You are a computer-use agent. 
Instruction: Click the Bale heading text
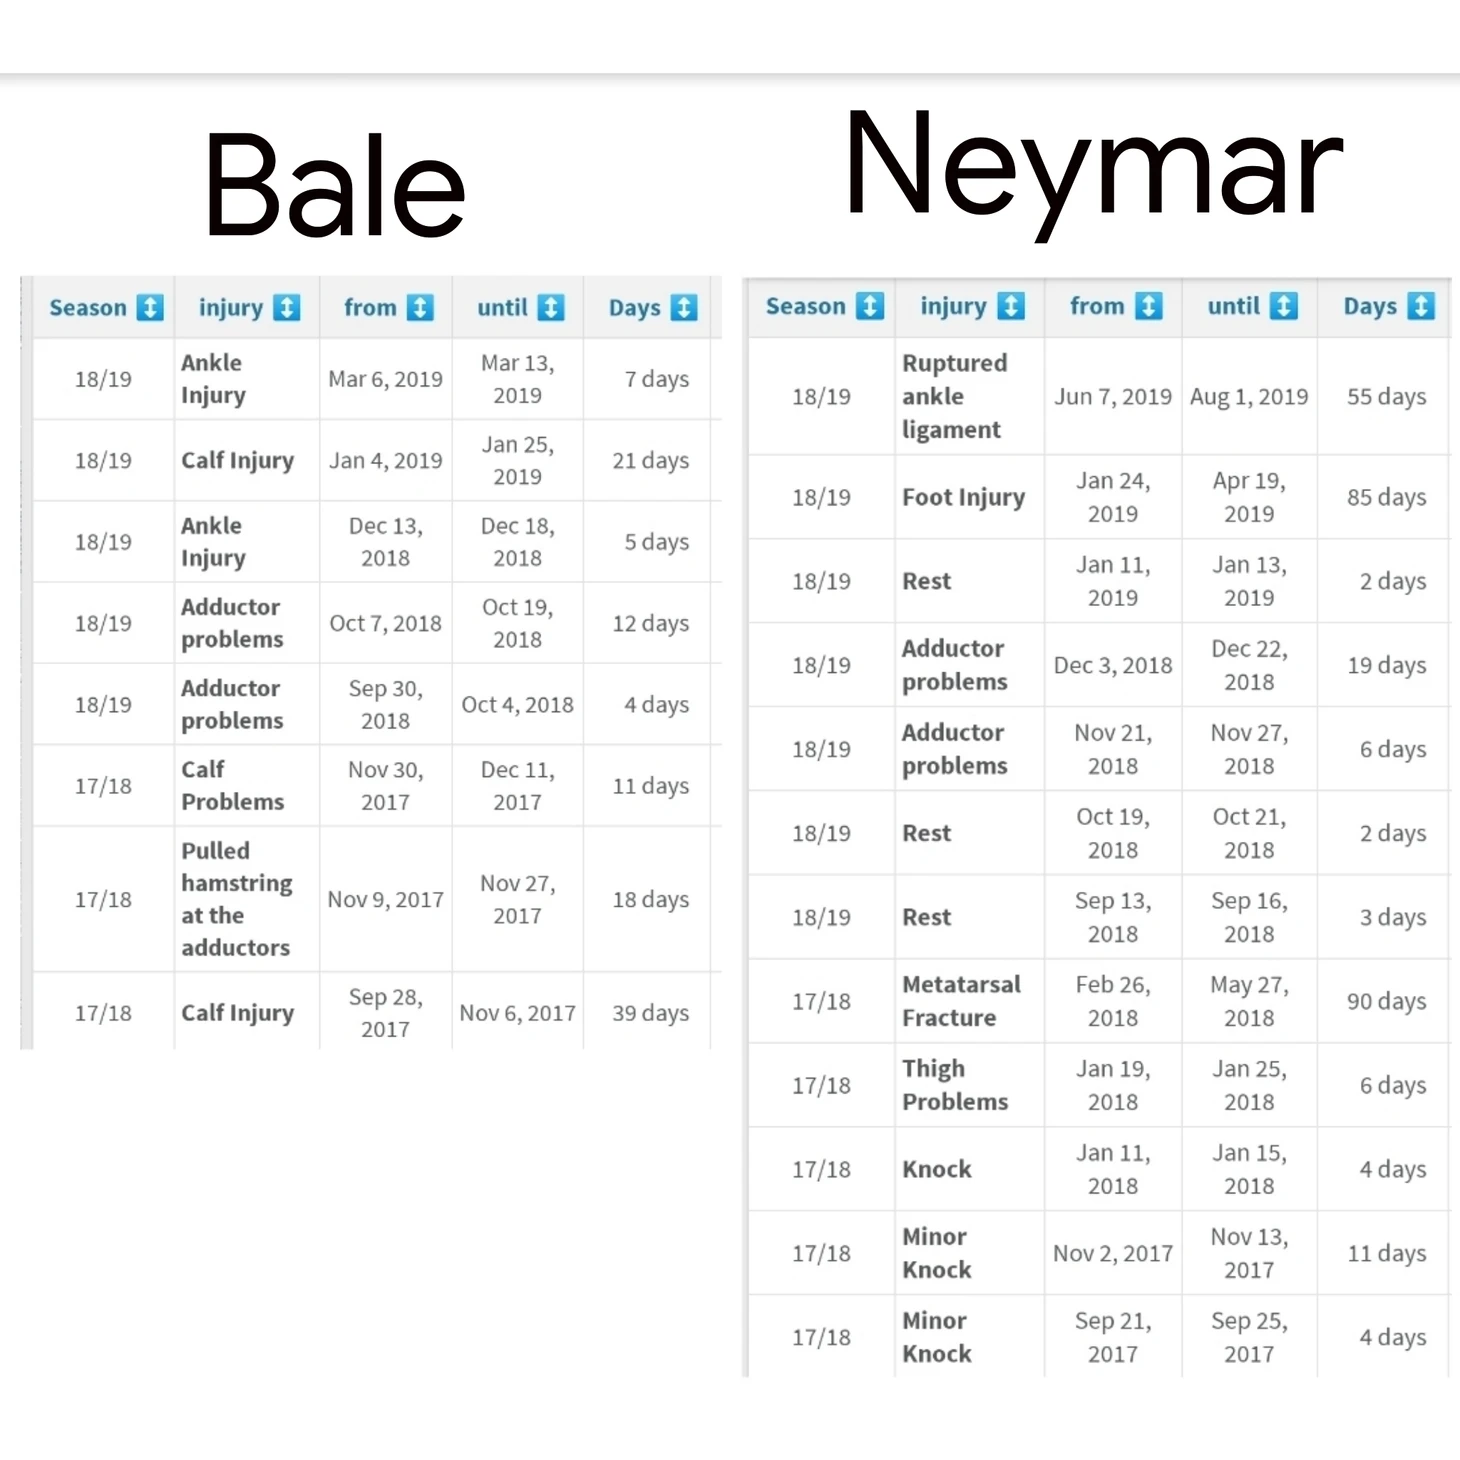[335, 186]
